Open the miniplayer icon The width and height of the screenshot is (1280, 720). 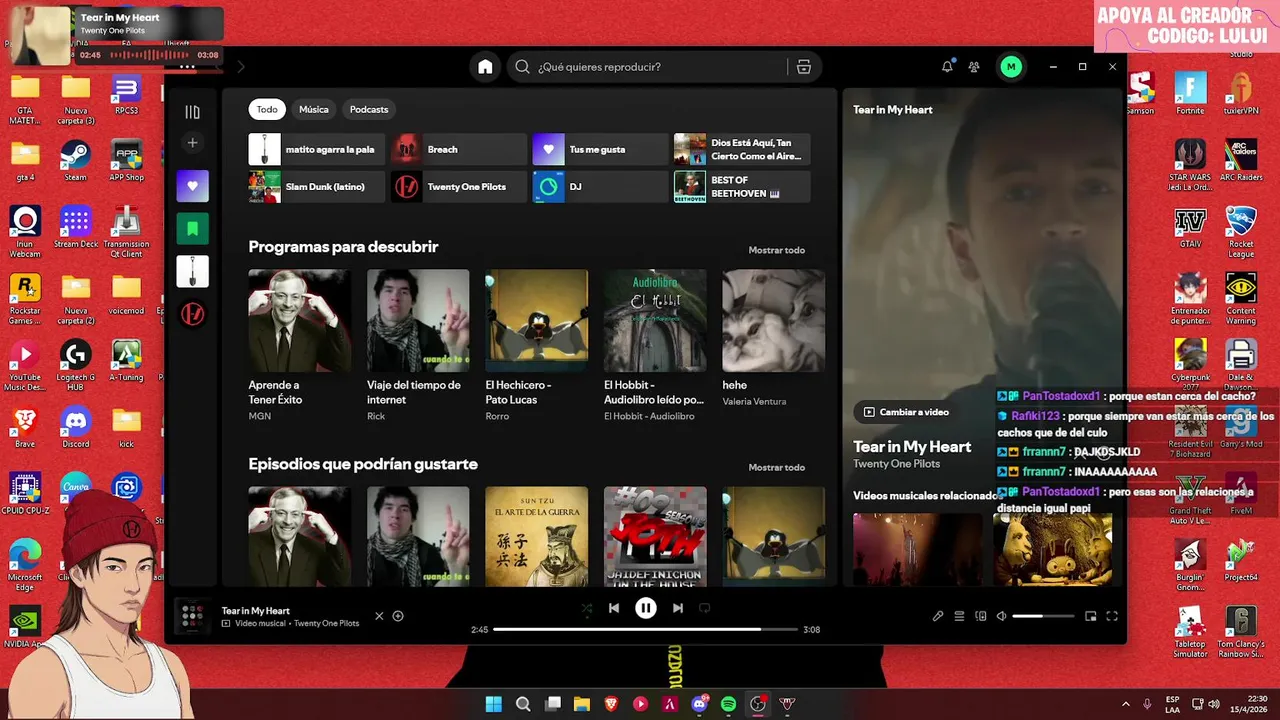coord(1091,616)
